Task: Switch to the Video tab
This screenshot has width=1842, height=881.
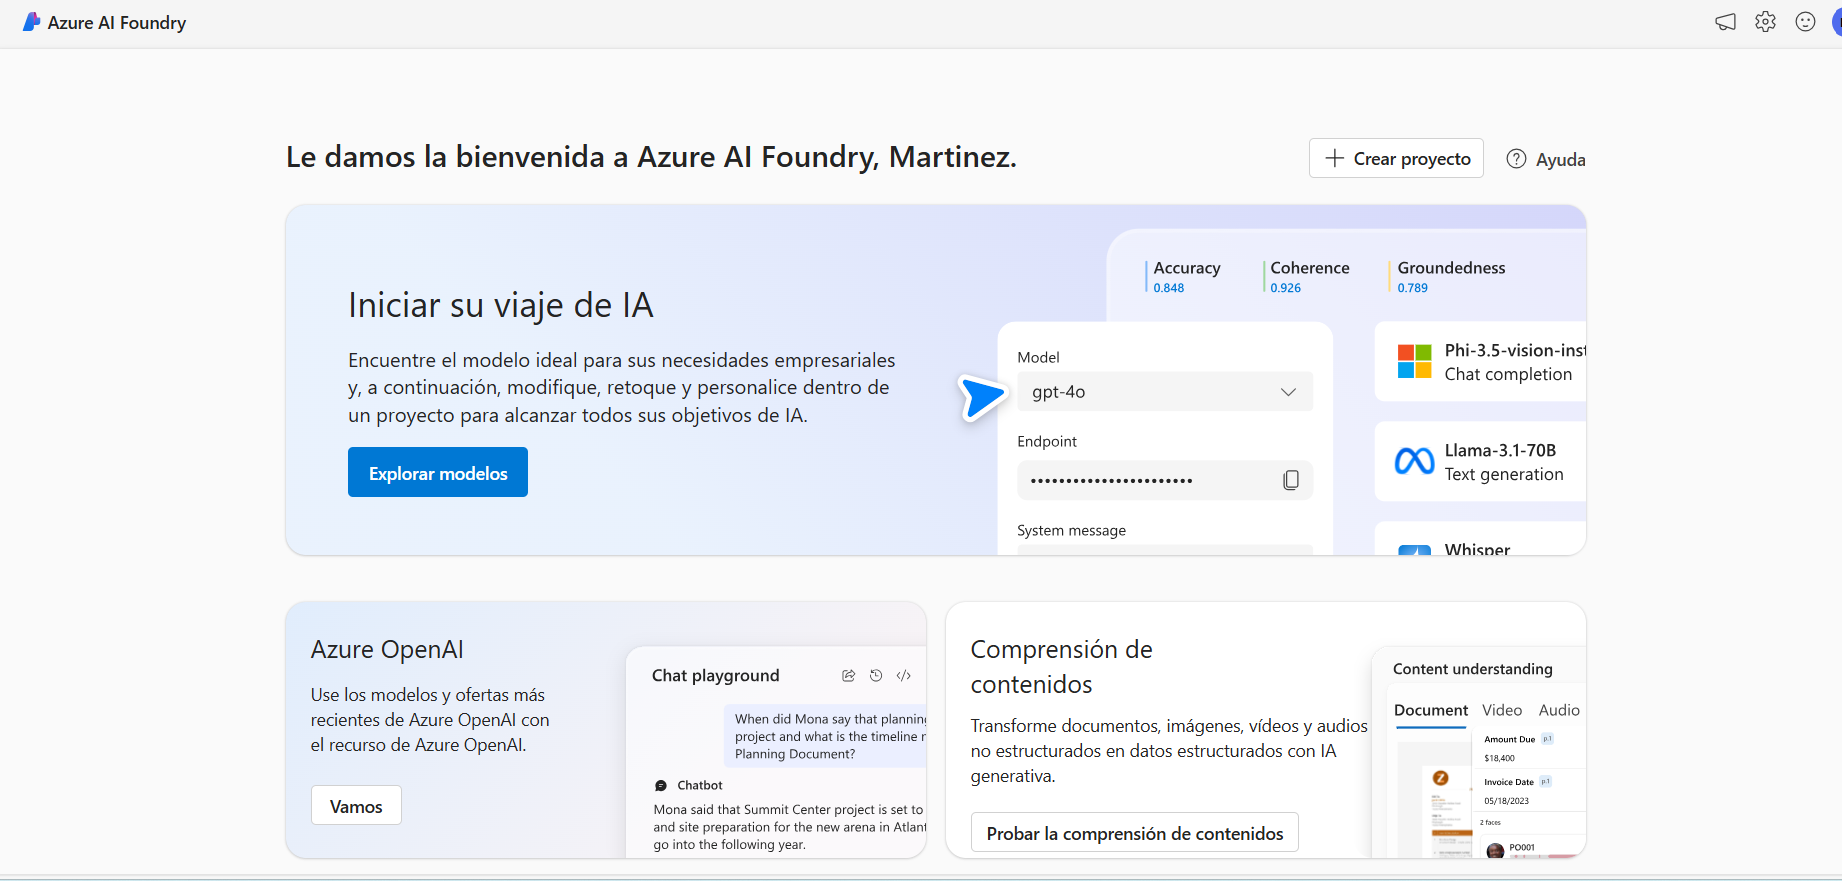Action: (x=1502, y=710)
